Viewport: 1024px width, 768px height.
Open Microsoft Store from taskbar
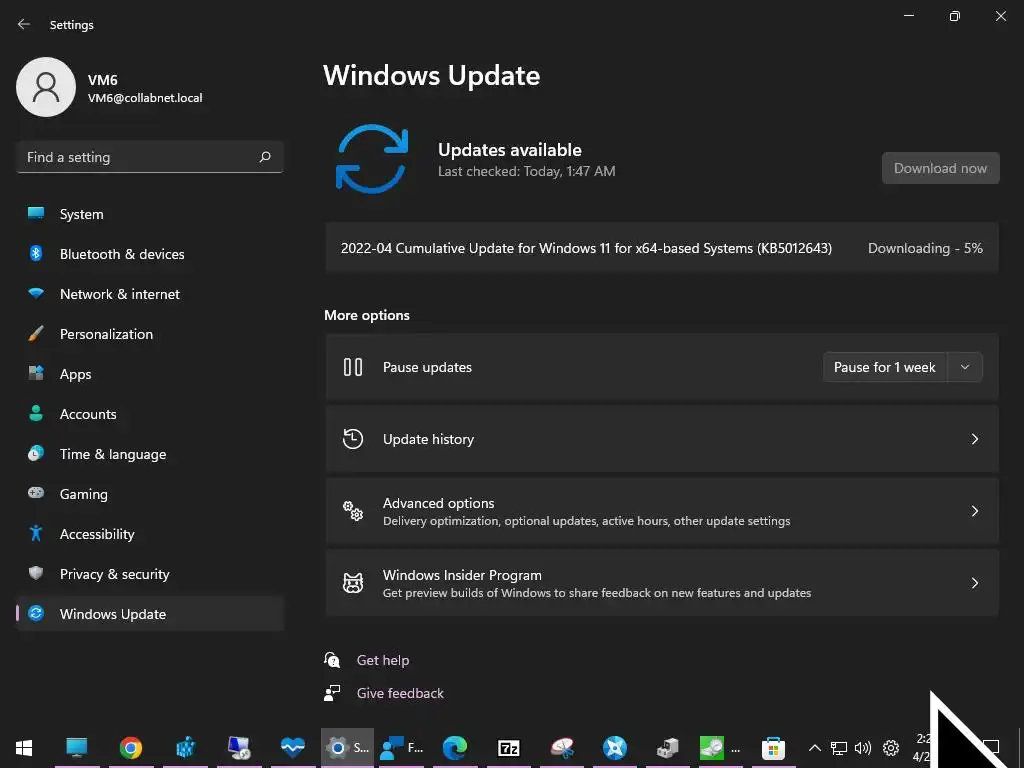tap(773, 747)
